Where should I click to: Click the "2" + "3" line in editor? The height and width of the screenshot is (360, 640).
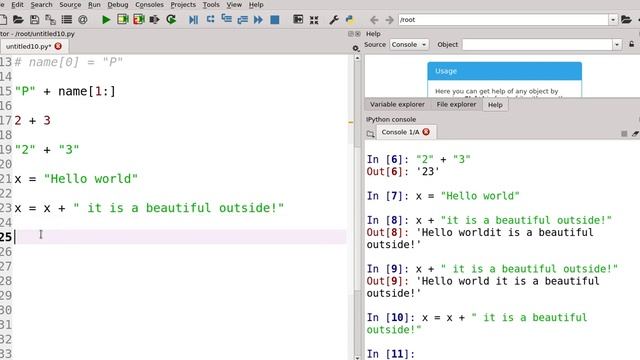point(47,149)
